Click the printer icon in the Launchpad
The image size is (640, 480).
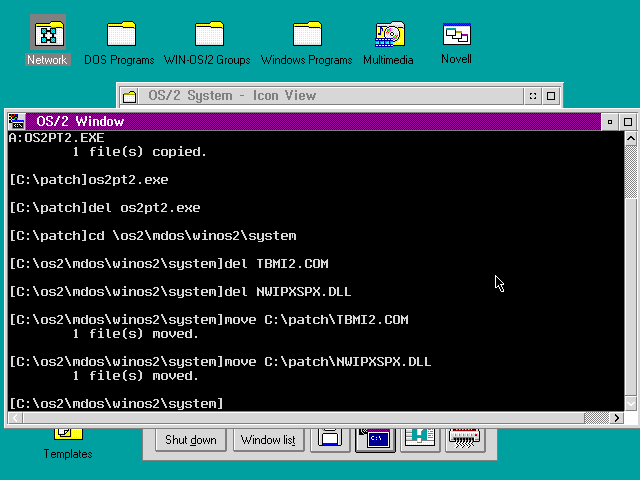[x=330, y=439]
